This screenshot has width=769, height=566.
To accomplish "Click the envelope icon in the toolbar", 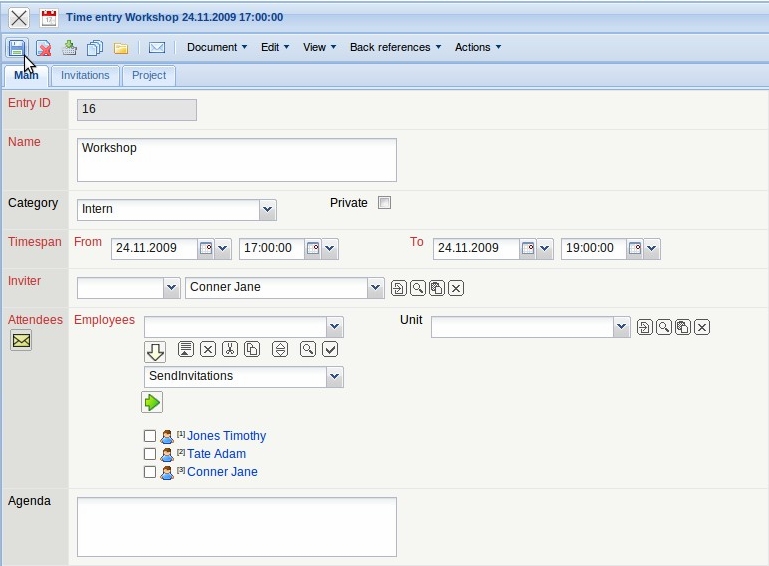I will click(x=157, y=48).
